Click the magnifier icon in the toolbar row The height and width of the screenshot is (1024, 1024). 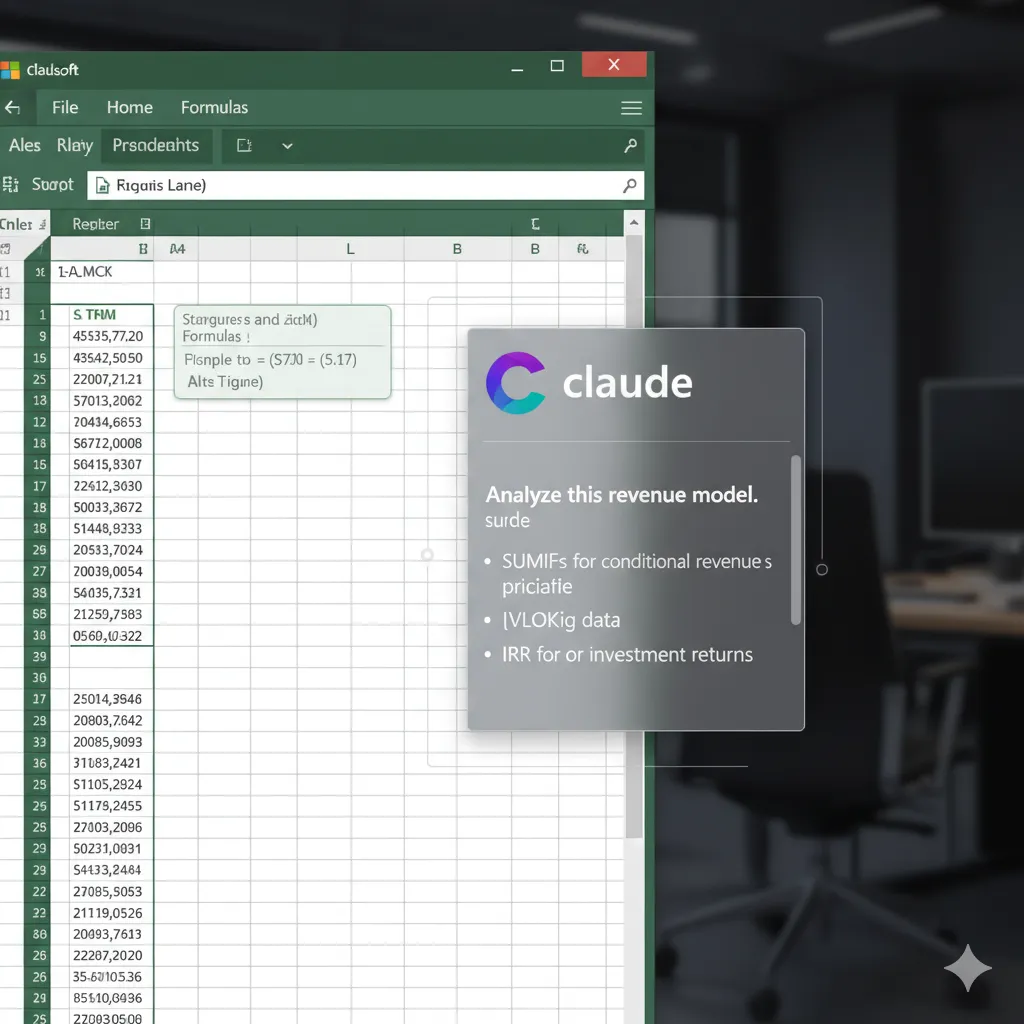(x=630, y=146)
